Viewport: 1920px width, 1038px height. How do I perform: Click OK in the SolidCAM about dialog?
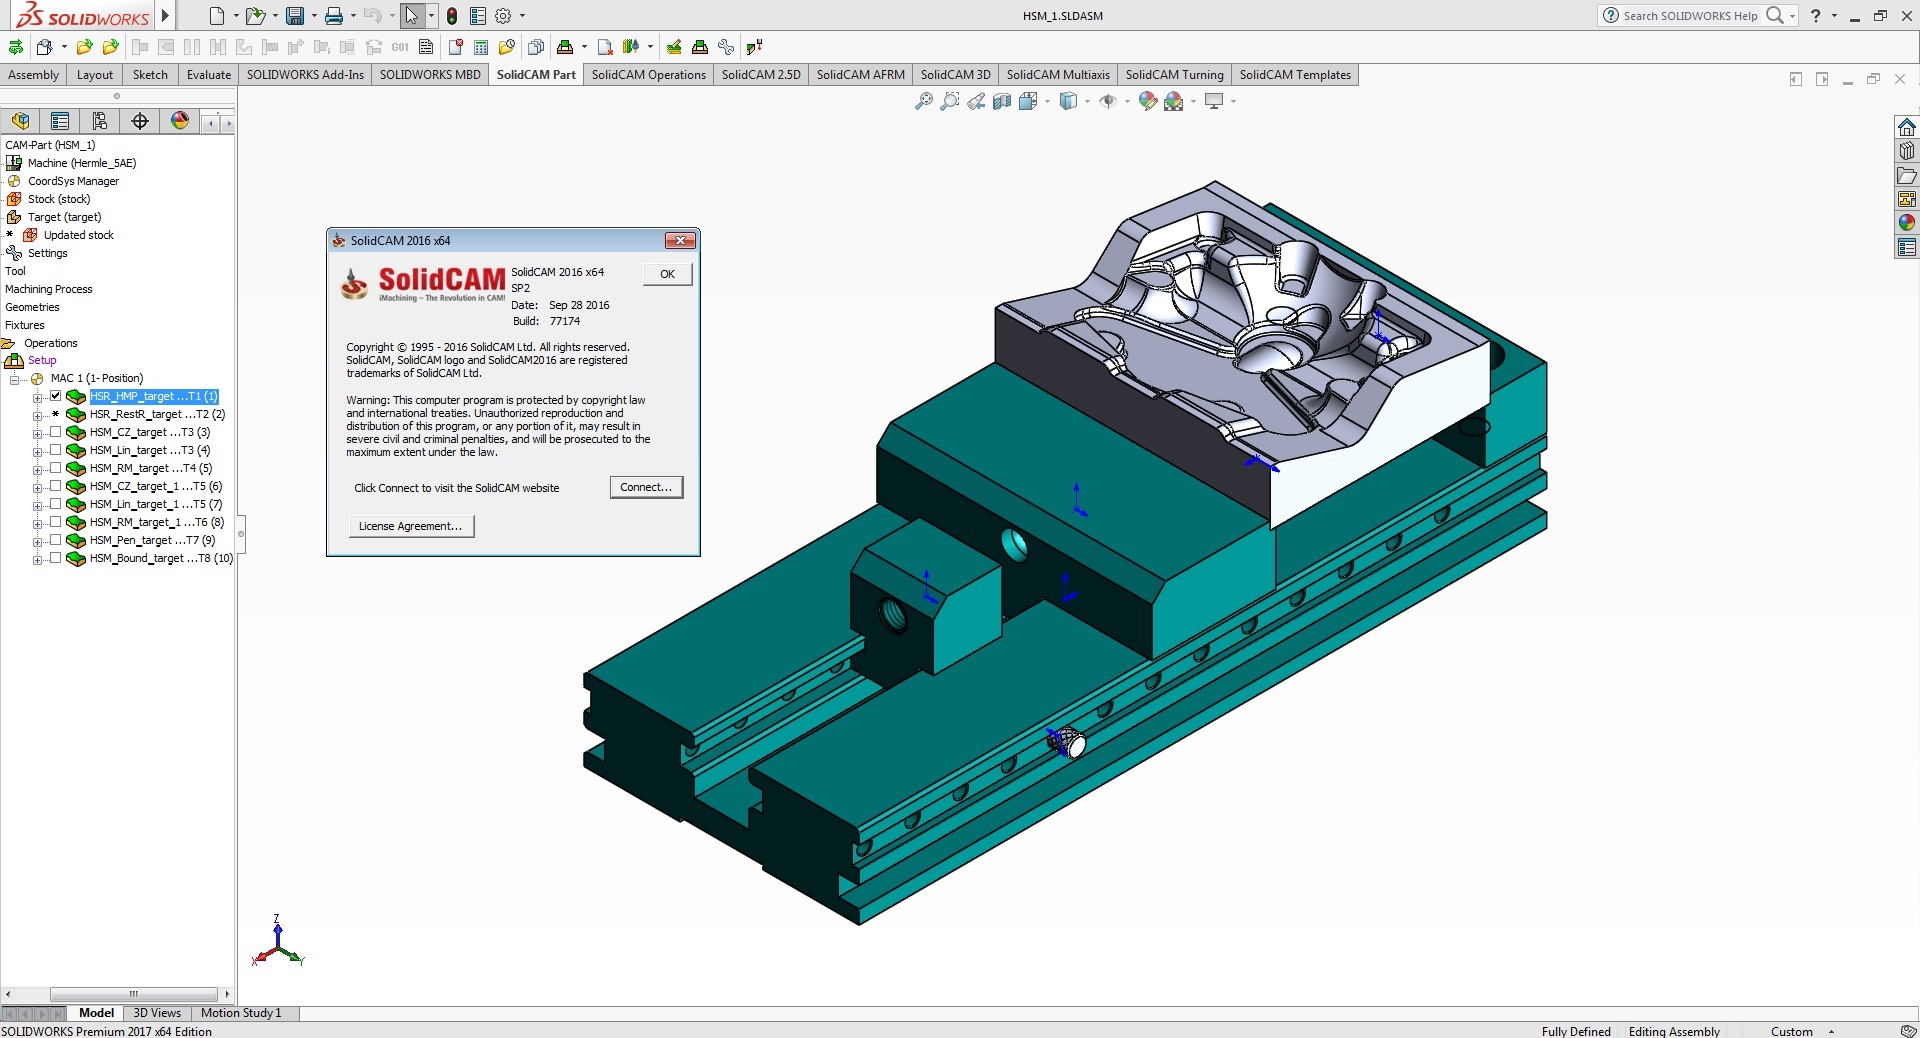(667, 274)
